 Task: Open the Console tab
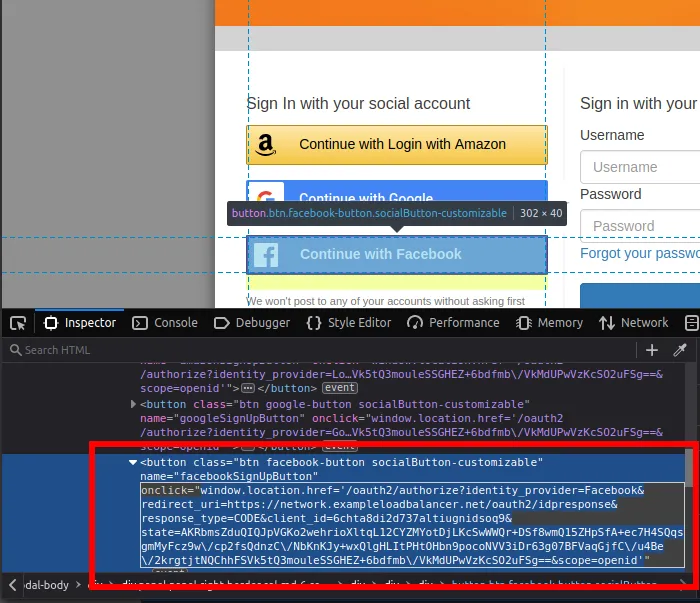pos(165,323)
